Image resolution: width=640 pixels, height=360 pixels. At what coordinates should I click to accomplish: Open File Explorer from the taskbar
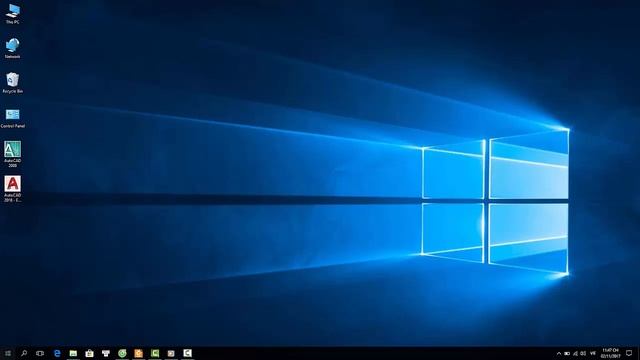click(x=73, y=353)
